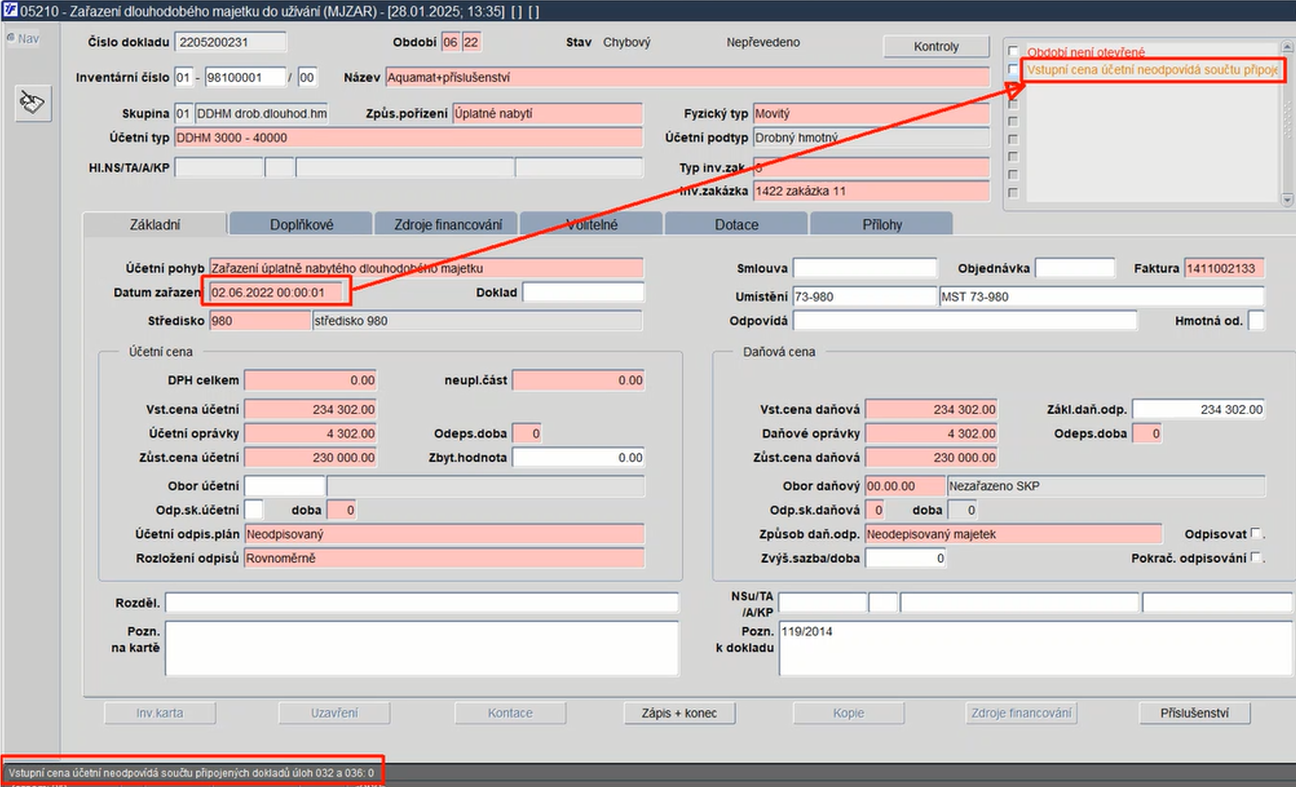Image resolution: width=1296 pixels, height=787 pixels.
Task: Switch to the Přílohy tab
Action: pyautogui.click(x=881, y=224)
